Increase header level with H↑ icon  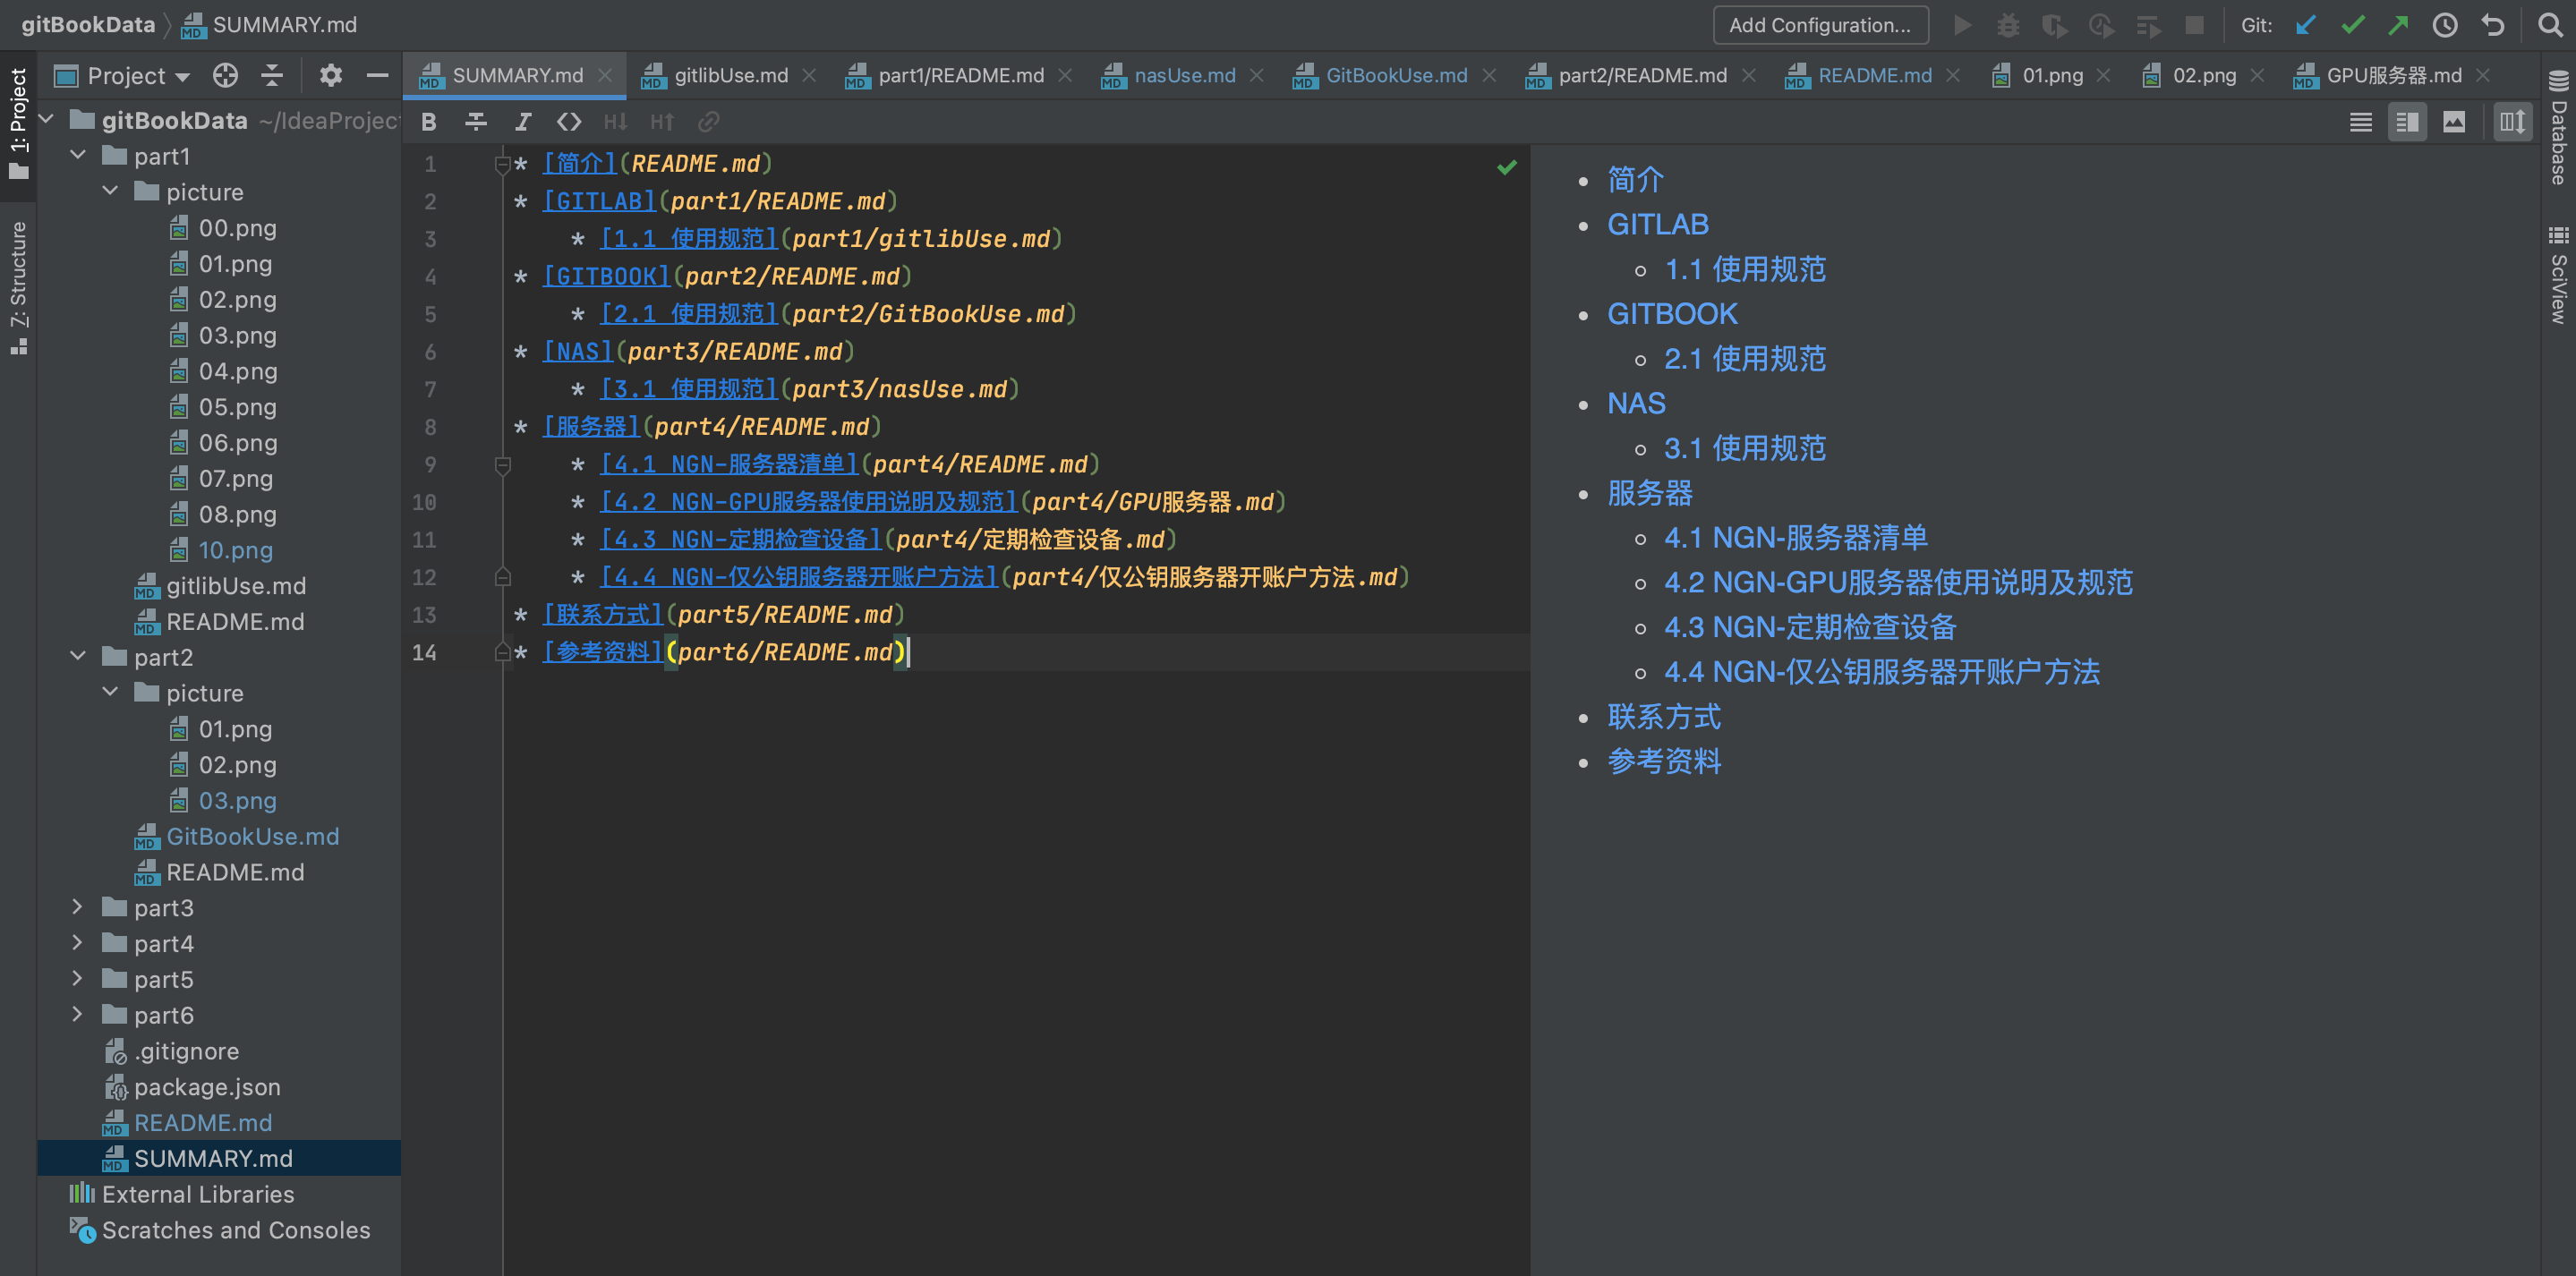[x=662, y=122]
